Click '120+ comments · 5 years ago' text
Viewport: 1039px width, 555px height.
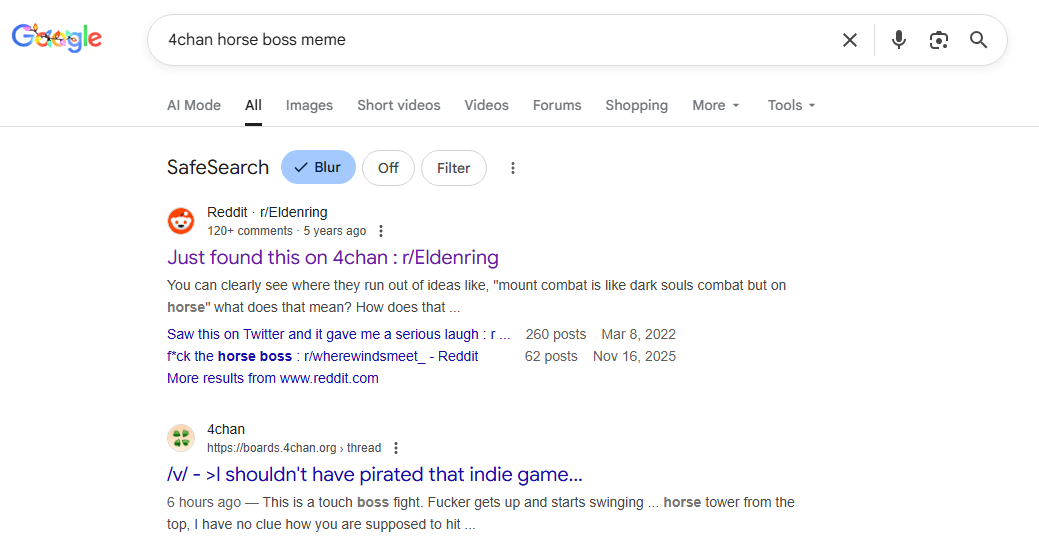[286, 231]
